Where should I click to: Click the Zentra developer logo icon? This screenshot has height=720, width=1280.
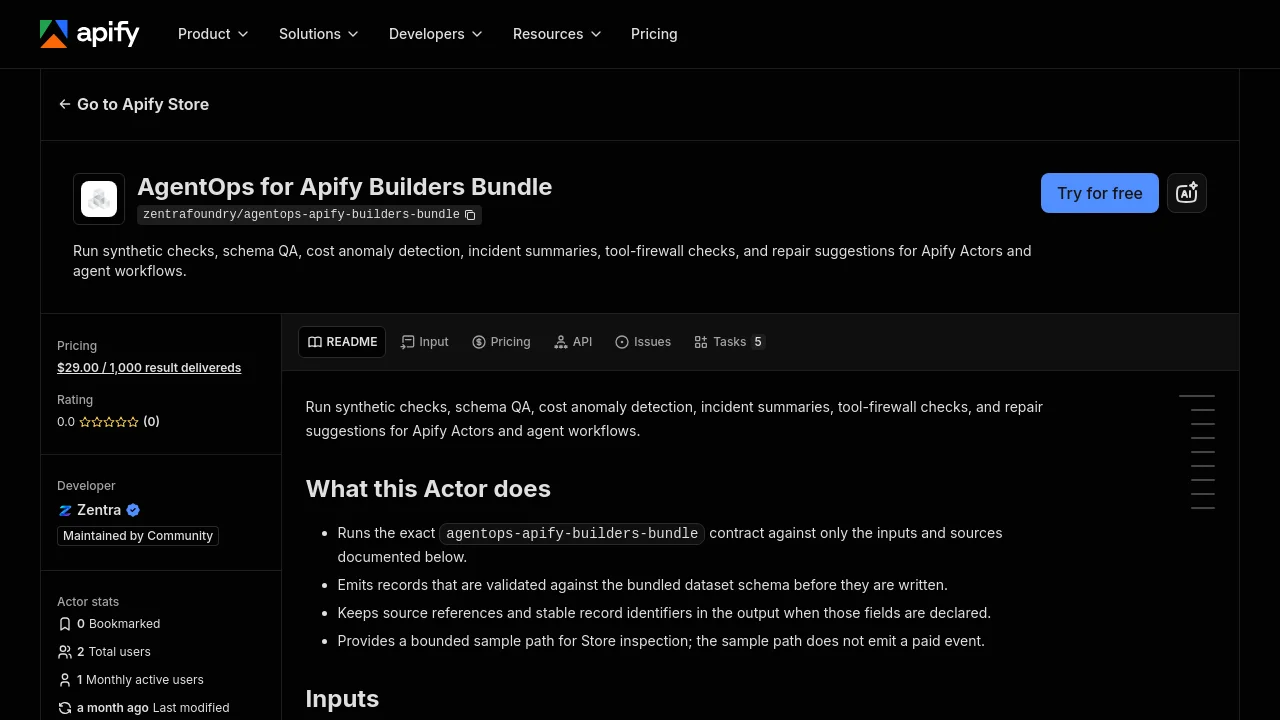[65, 510]
